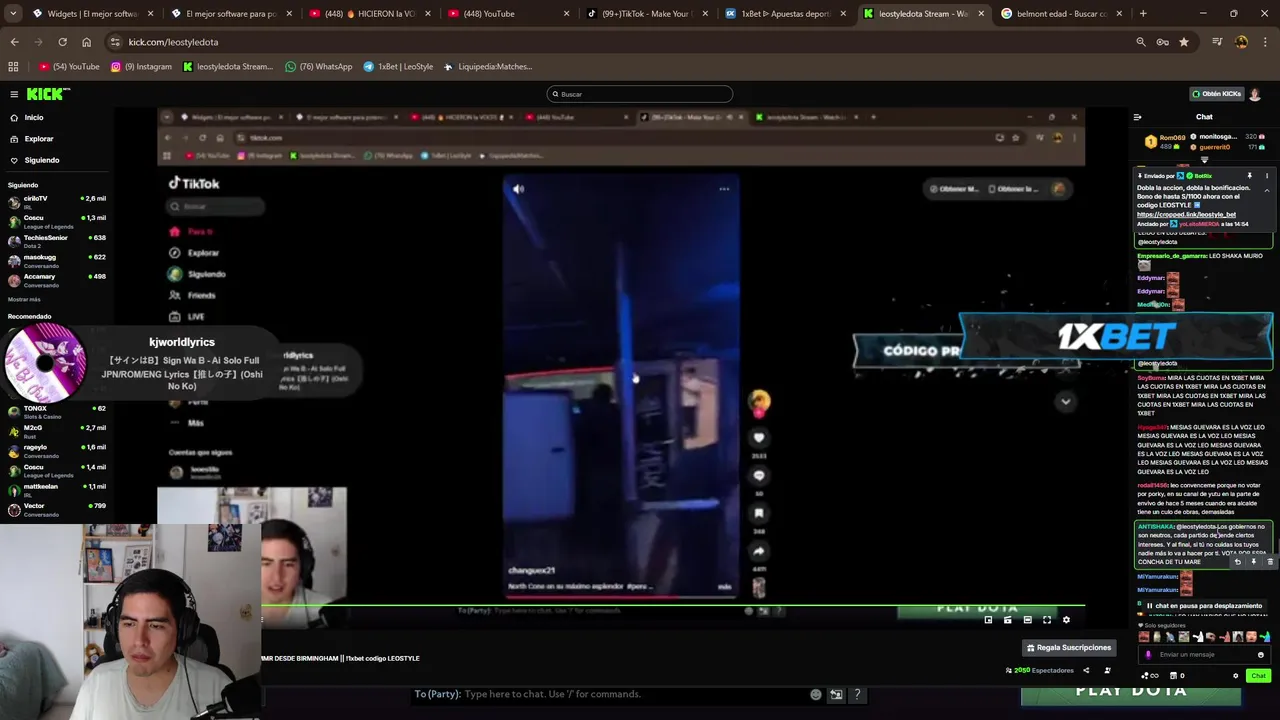The width and height of the screenshot is (1280, 720).
Task: Open masokugg channel
Action: [57, 259]
